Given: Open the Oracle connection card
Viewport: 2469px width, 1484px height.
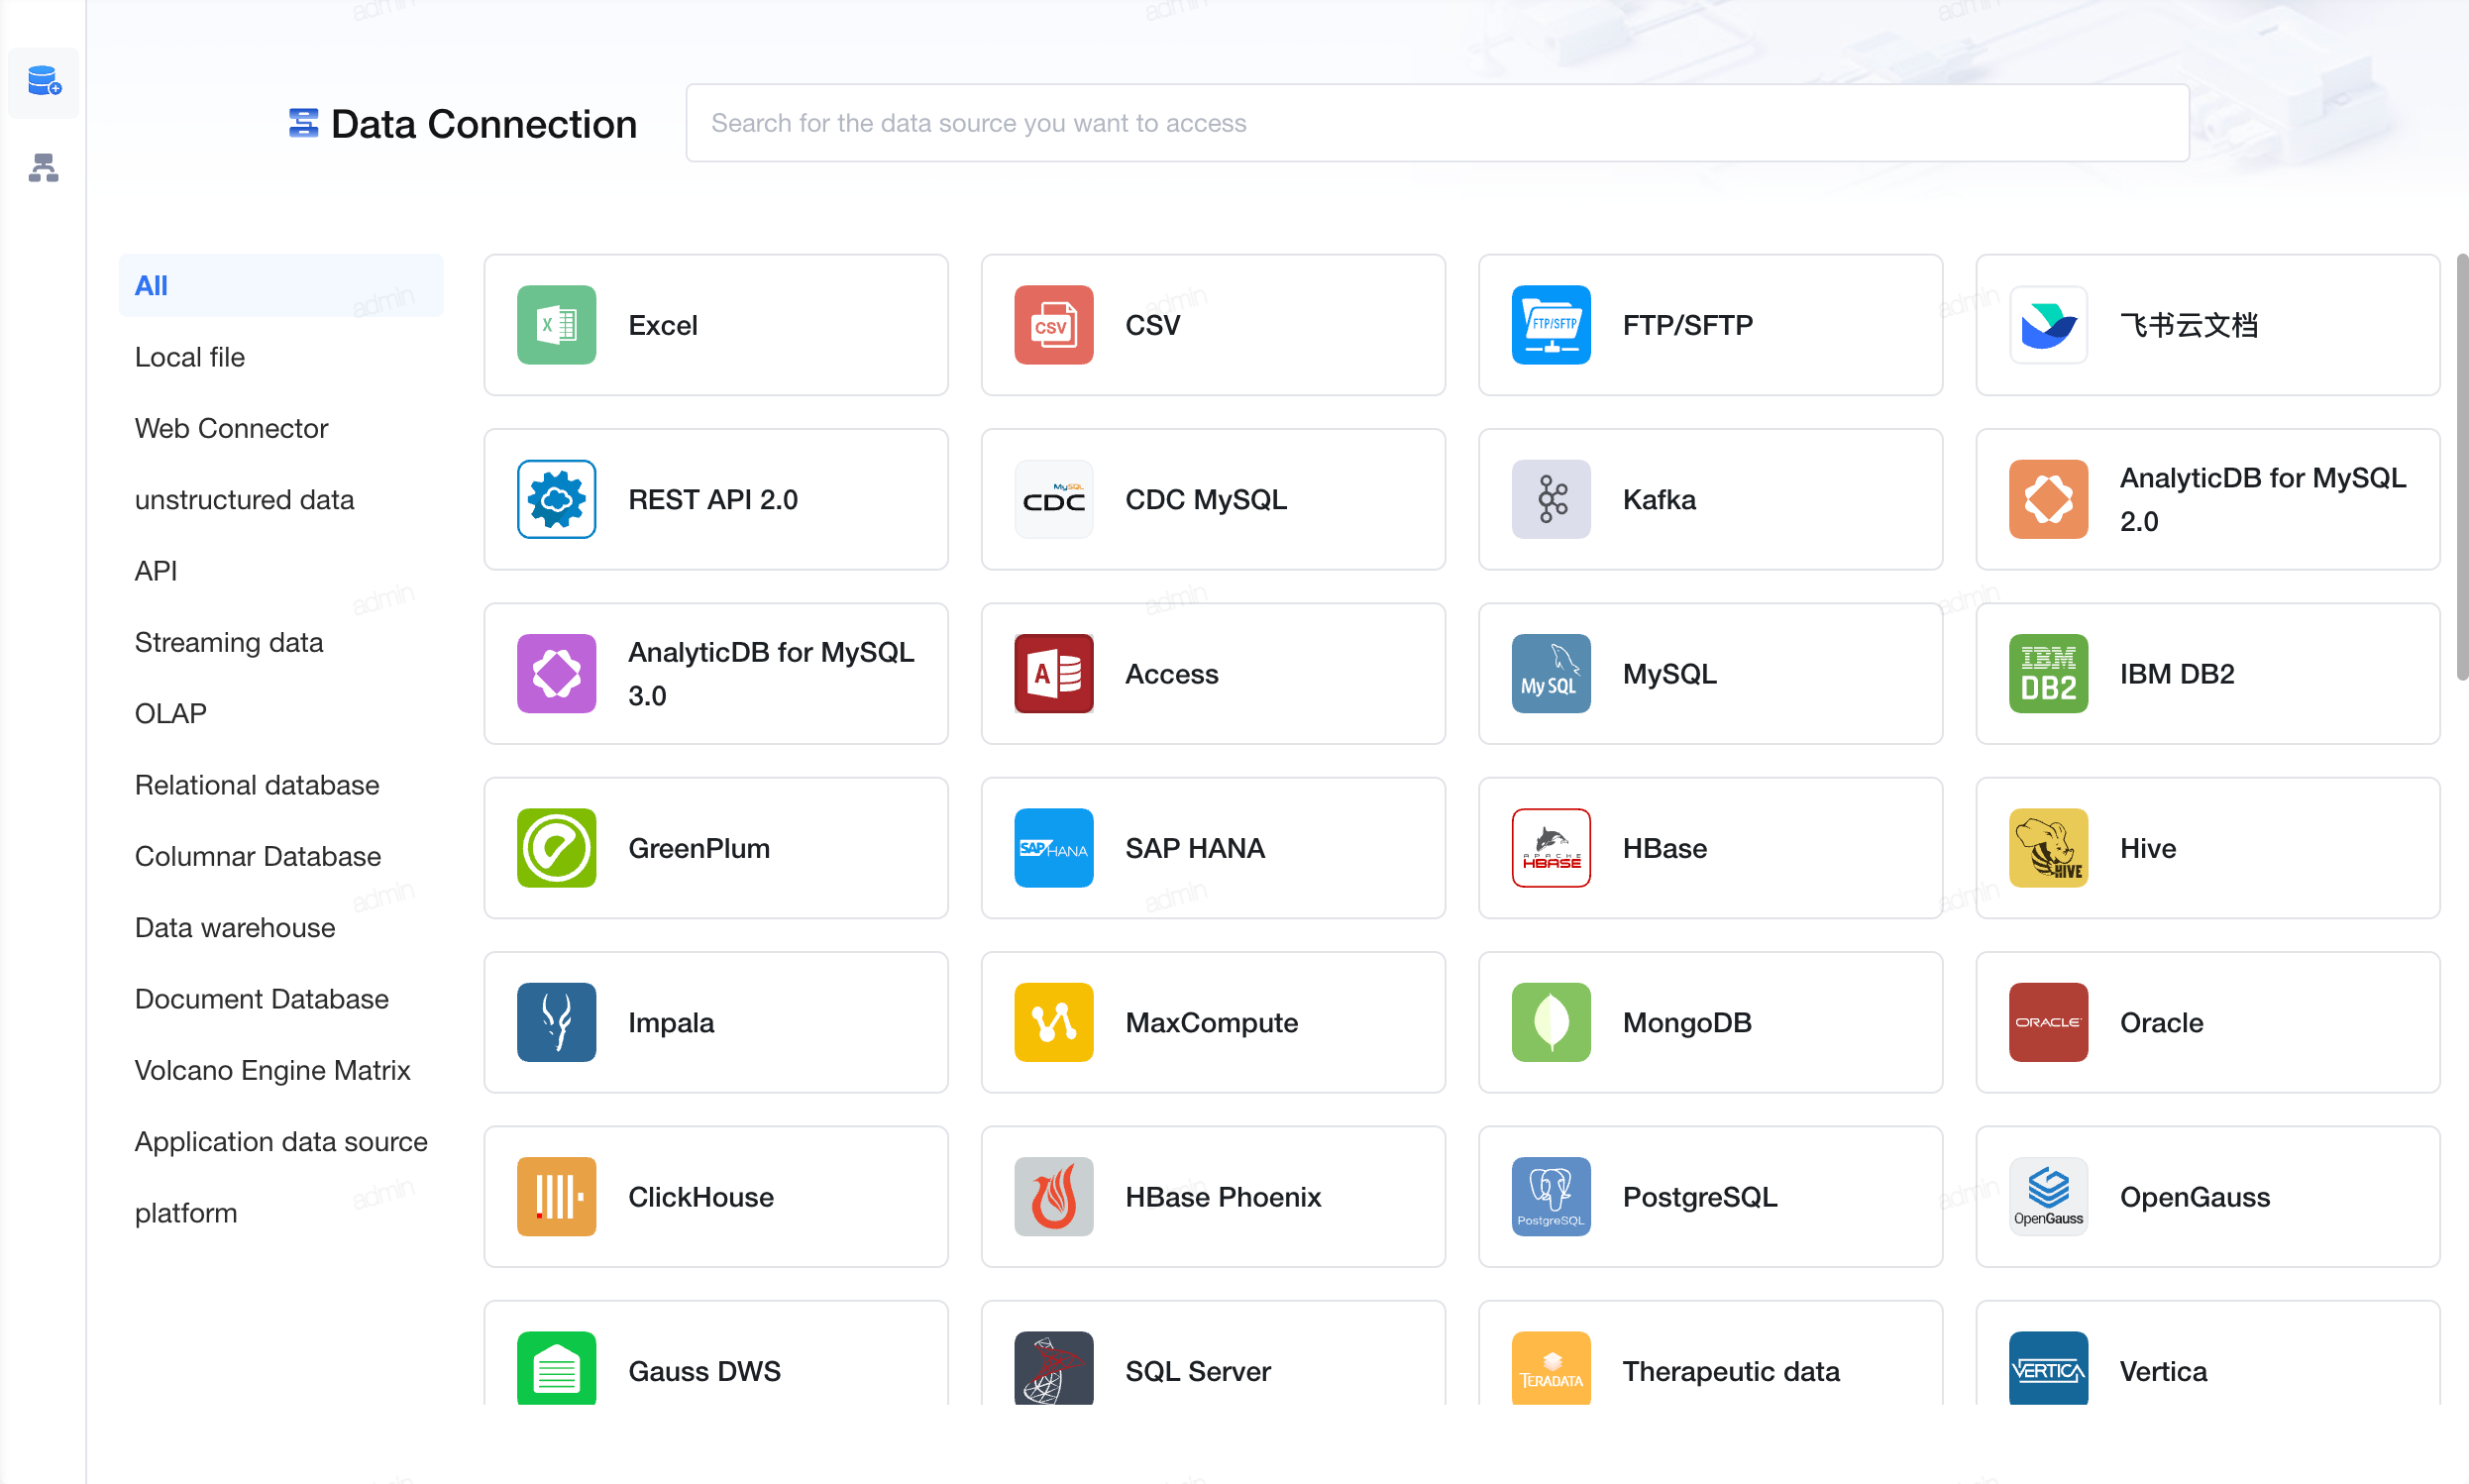Looking at the screenshot, I should click(x=2207, y=1022).
